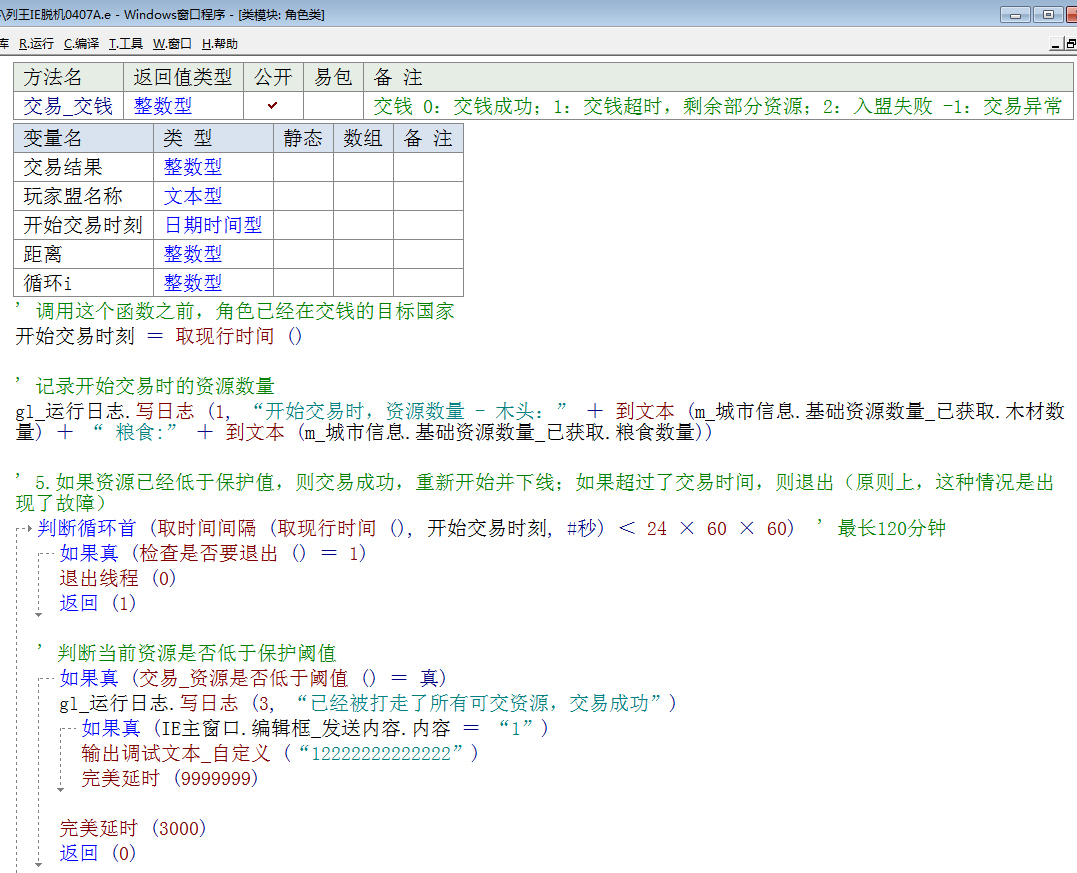Viewport: 1077px width, 873px height.
Task: Click the 交易_交钱 method name cell
Action: (68, 106)
